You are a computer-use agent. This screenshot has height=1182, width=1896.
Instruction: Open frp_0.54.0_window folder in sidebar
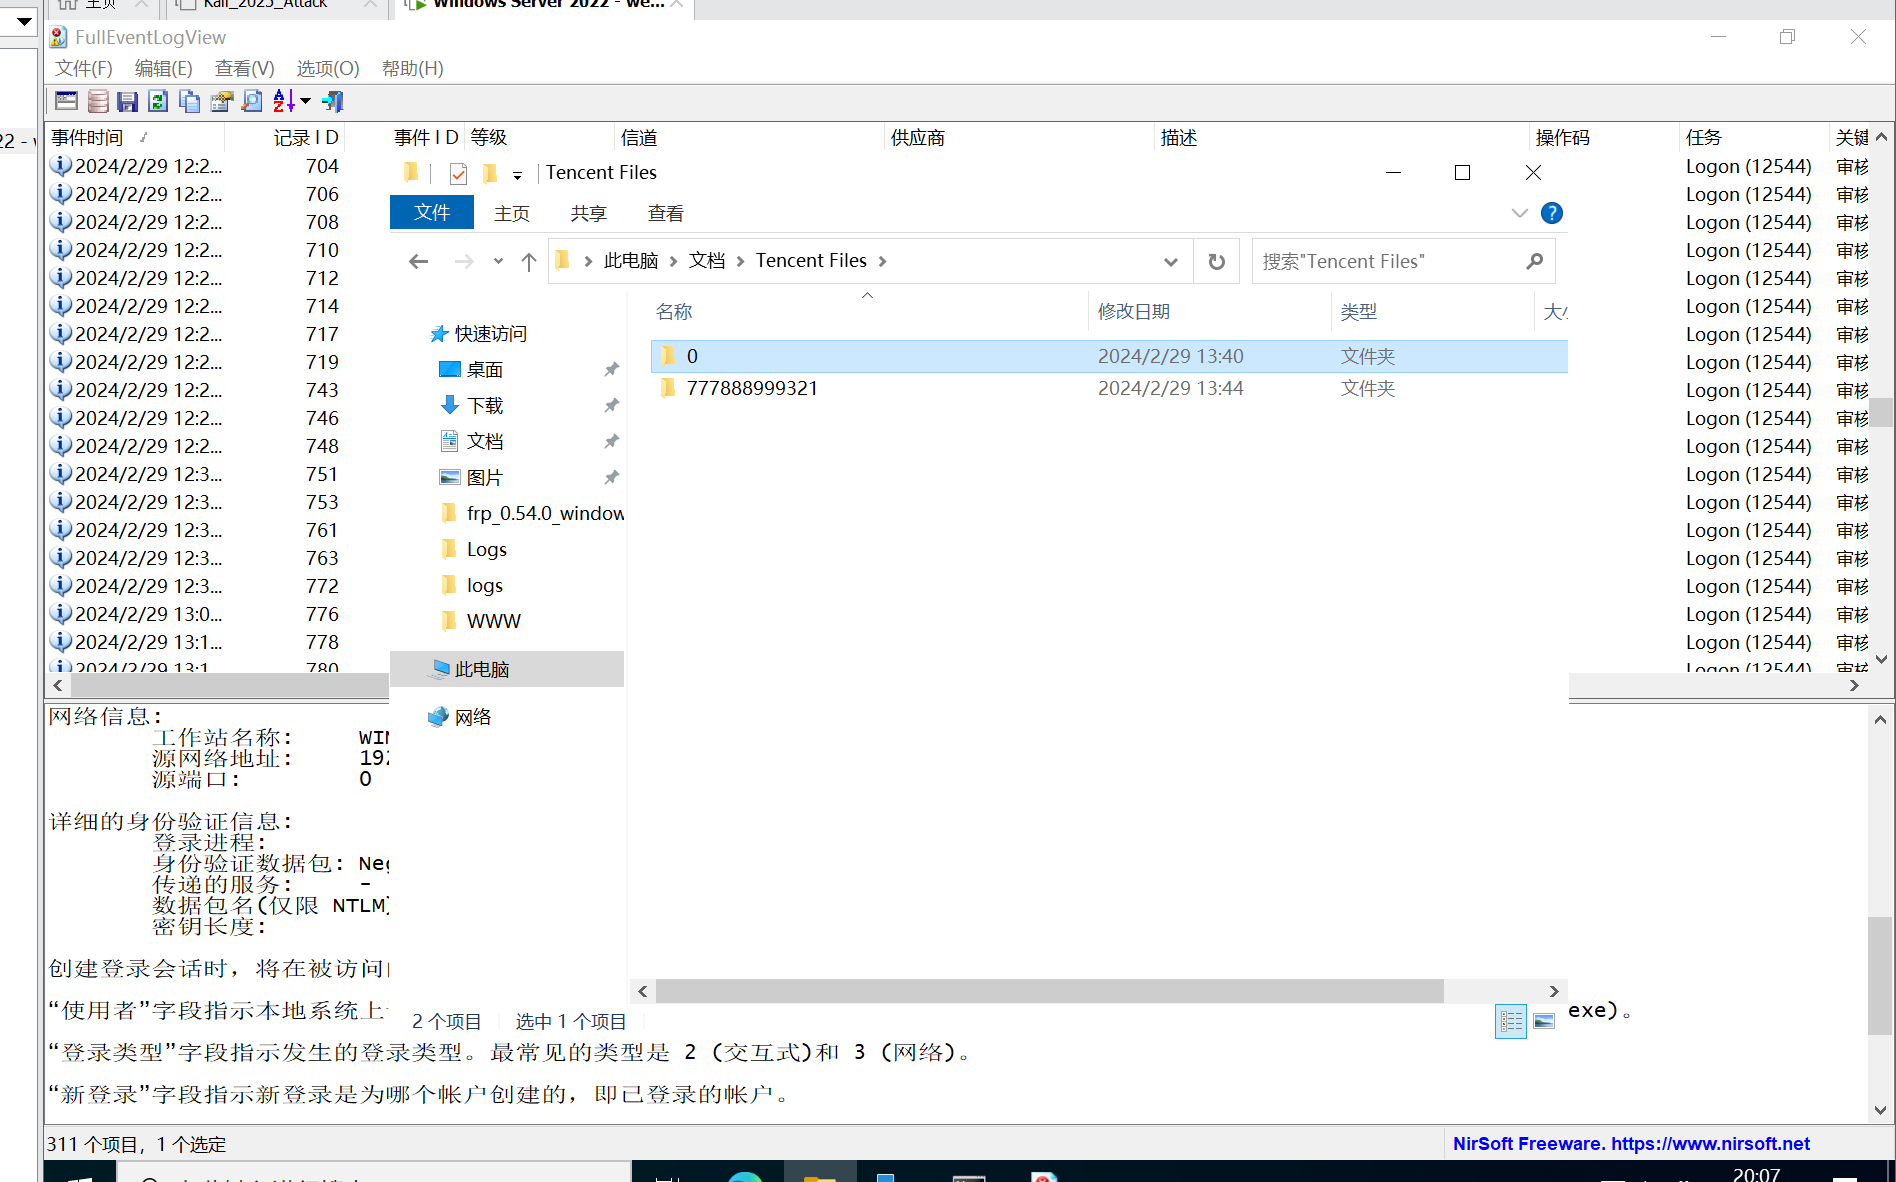coord(545,514)
